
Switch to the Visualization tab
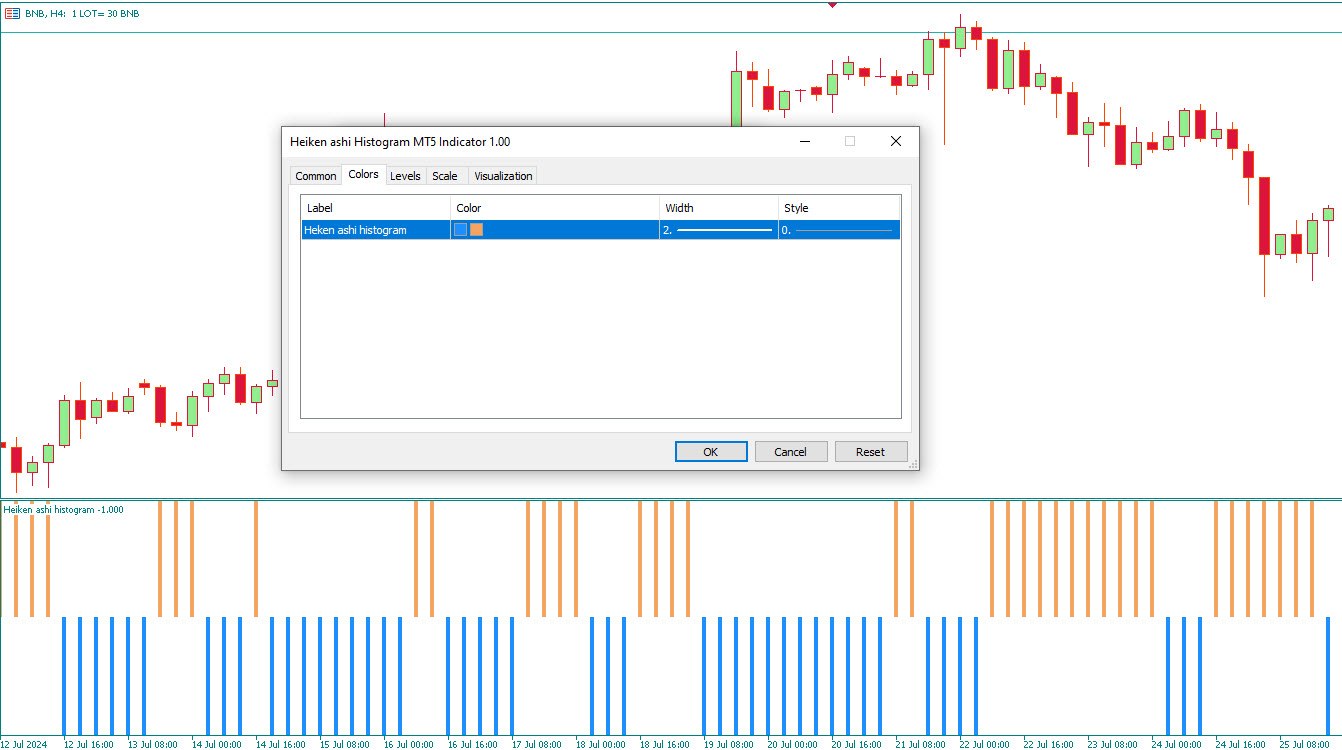[502, 175]
